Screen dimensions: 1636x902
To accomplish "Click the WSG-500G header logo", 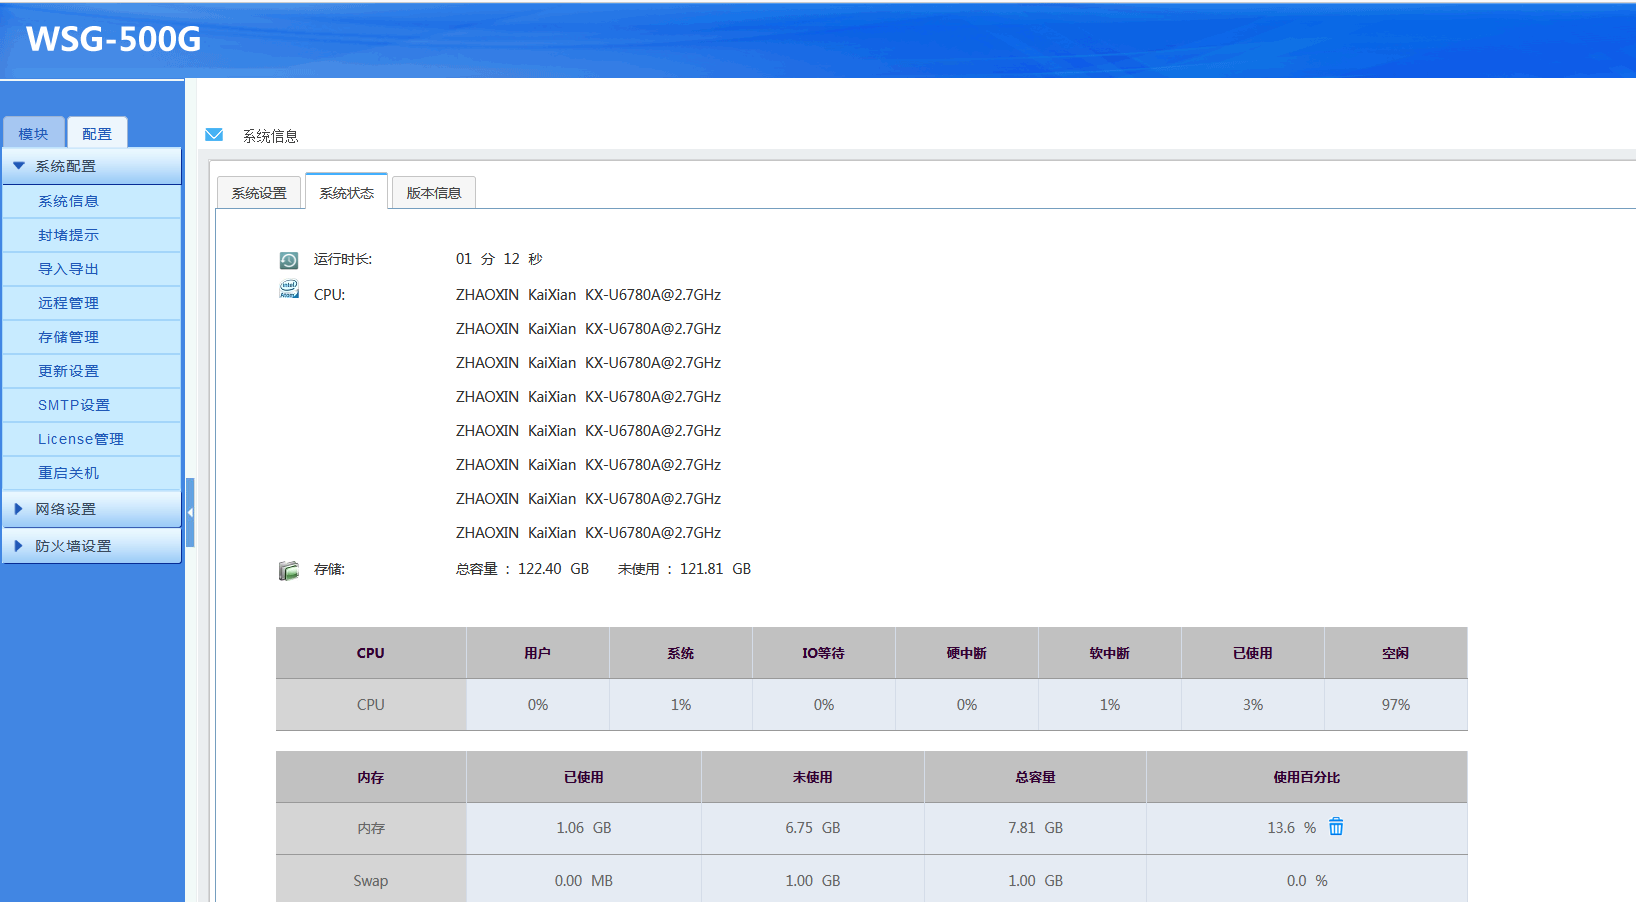I will pos(113,39).
